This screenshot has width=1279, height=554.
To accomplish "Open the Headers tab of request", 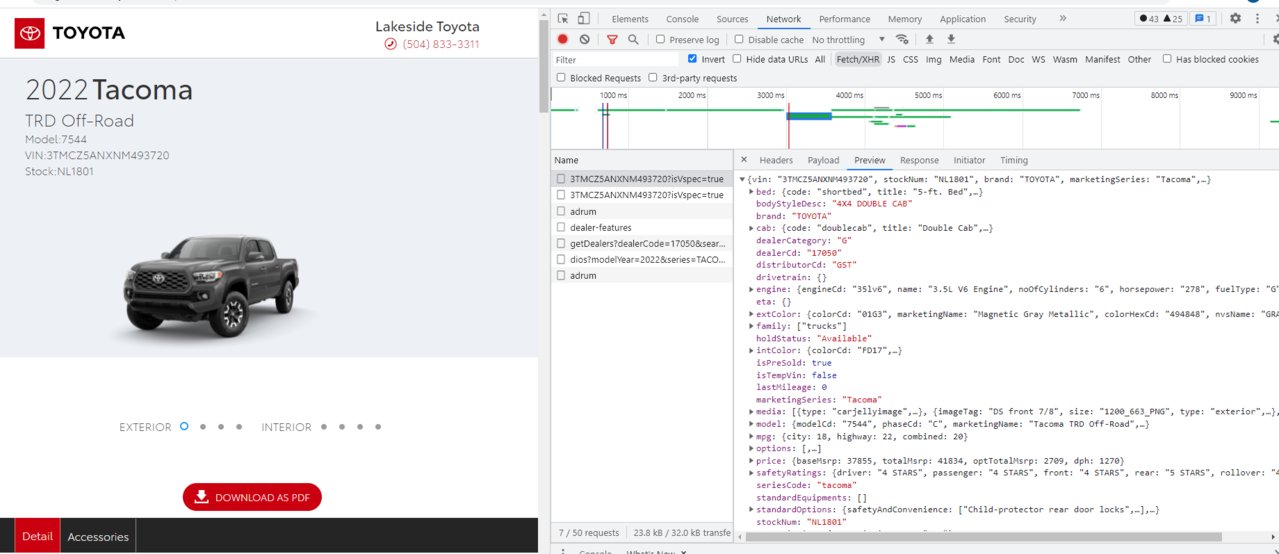I will [776, 160].
